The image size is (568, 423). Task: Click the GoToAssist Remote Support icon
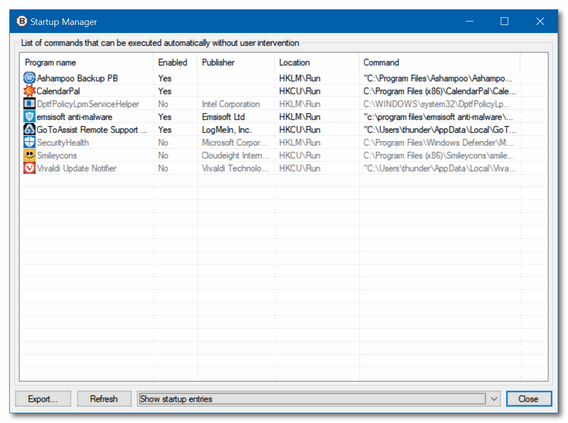coord(29,130)
